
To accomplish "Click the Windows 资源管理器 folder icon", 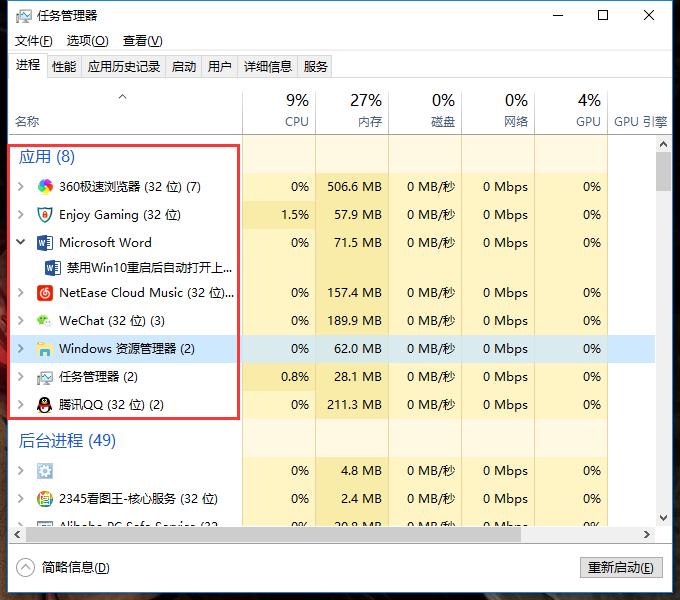I will (45, 349).
